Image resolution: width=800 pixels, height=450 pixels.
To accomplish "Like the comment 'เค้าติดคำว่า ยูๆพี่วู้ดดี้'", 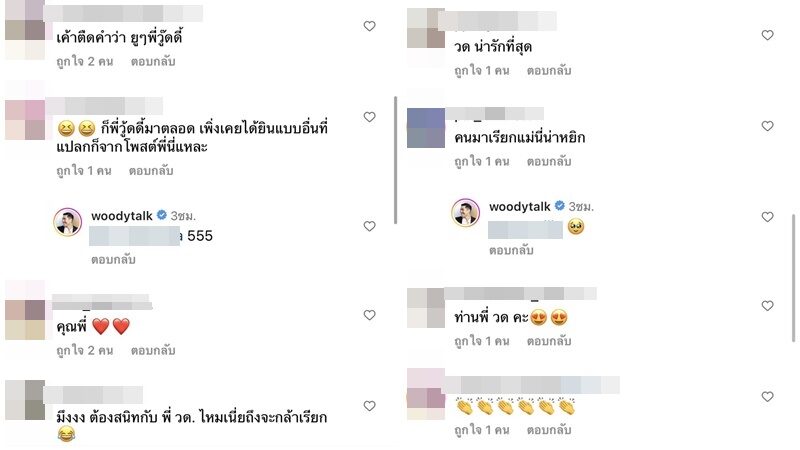I will pos(369,26).
